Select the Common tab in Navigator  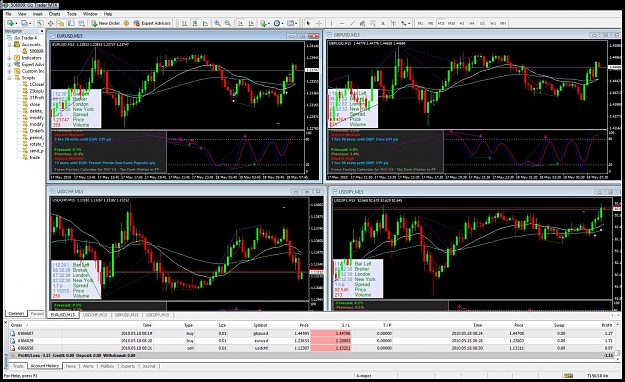point(16,314)
